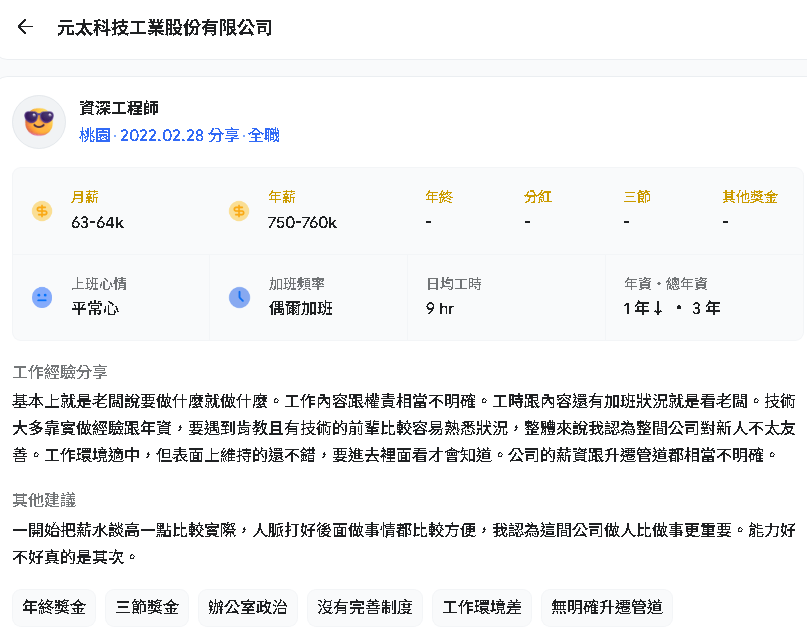Image resolution: width=807 pixels, height=629 pixels.
Task: Click the 日均工時 label
Action: coord(453,284)
